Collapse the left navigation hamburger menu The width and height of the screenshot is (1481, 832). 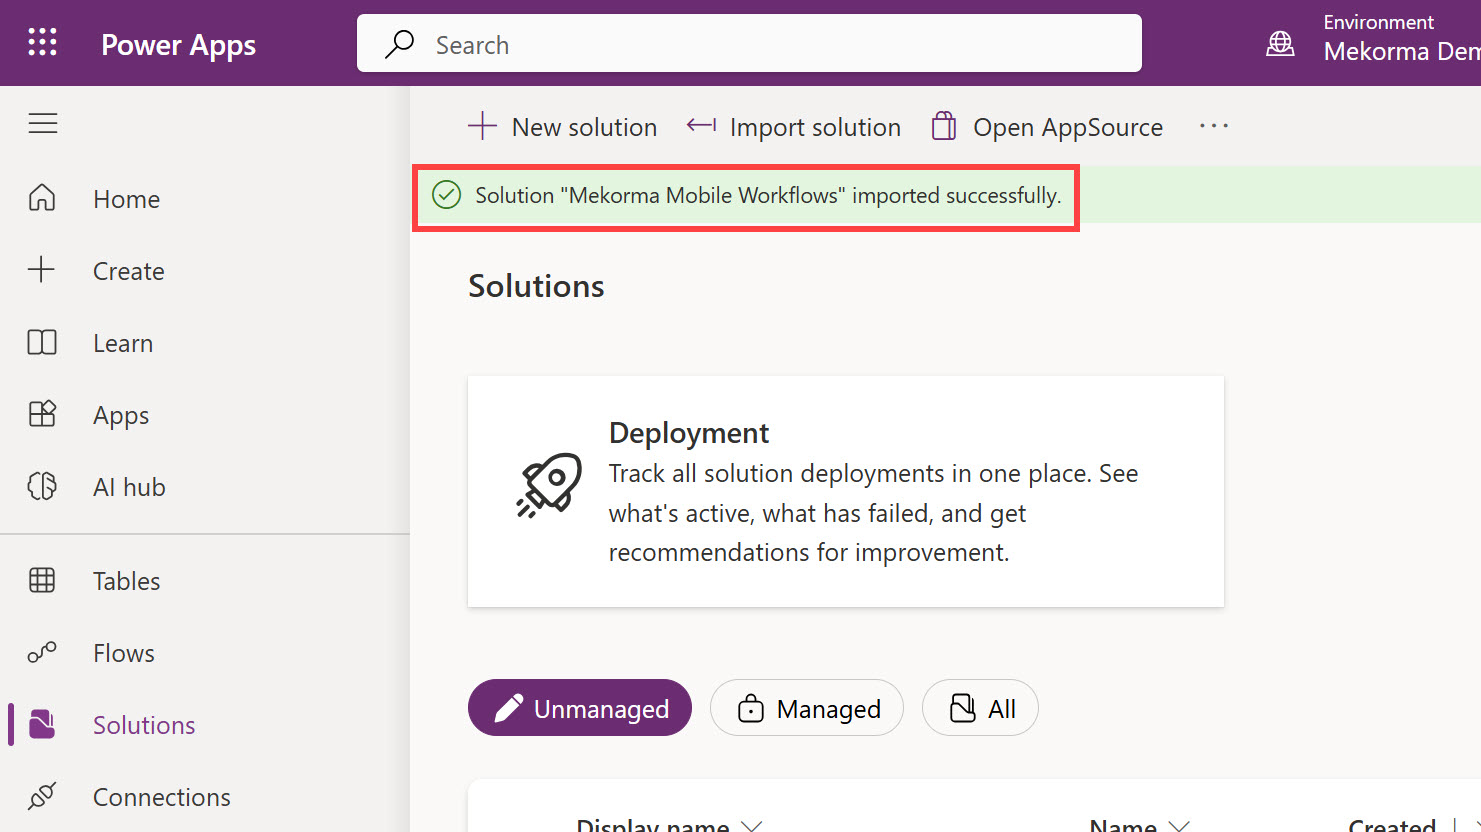43,123
